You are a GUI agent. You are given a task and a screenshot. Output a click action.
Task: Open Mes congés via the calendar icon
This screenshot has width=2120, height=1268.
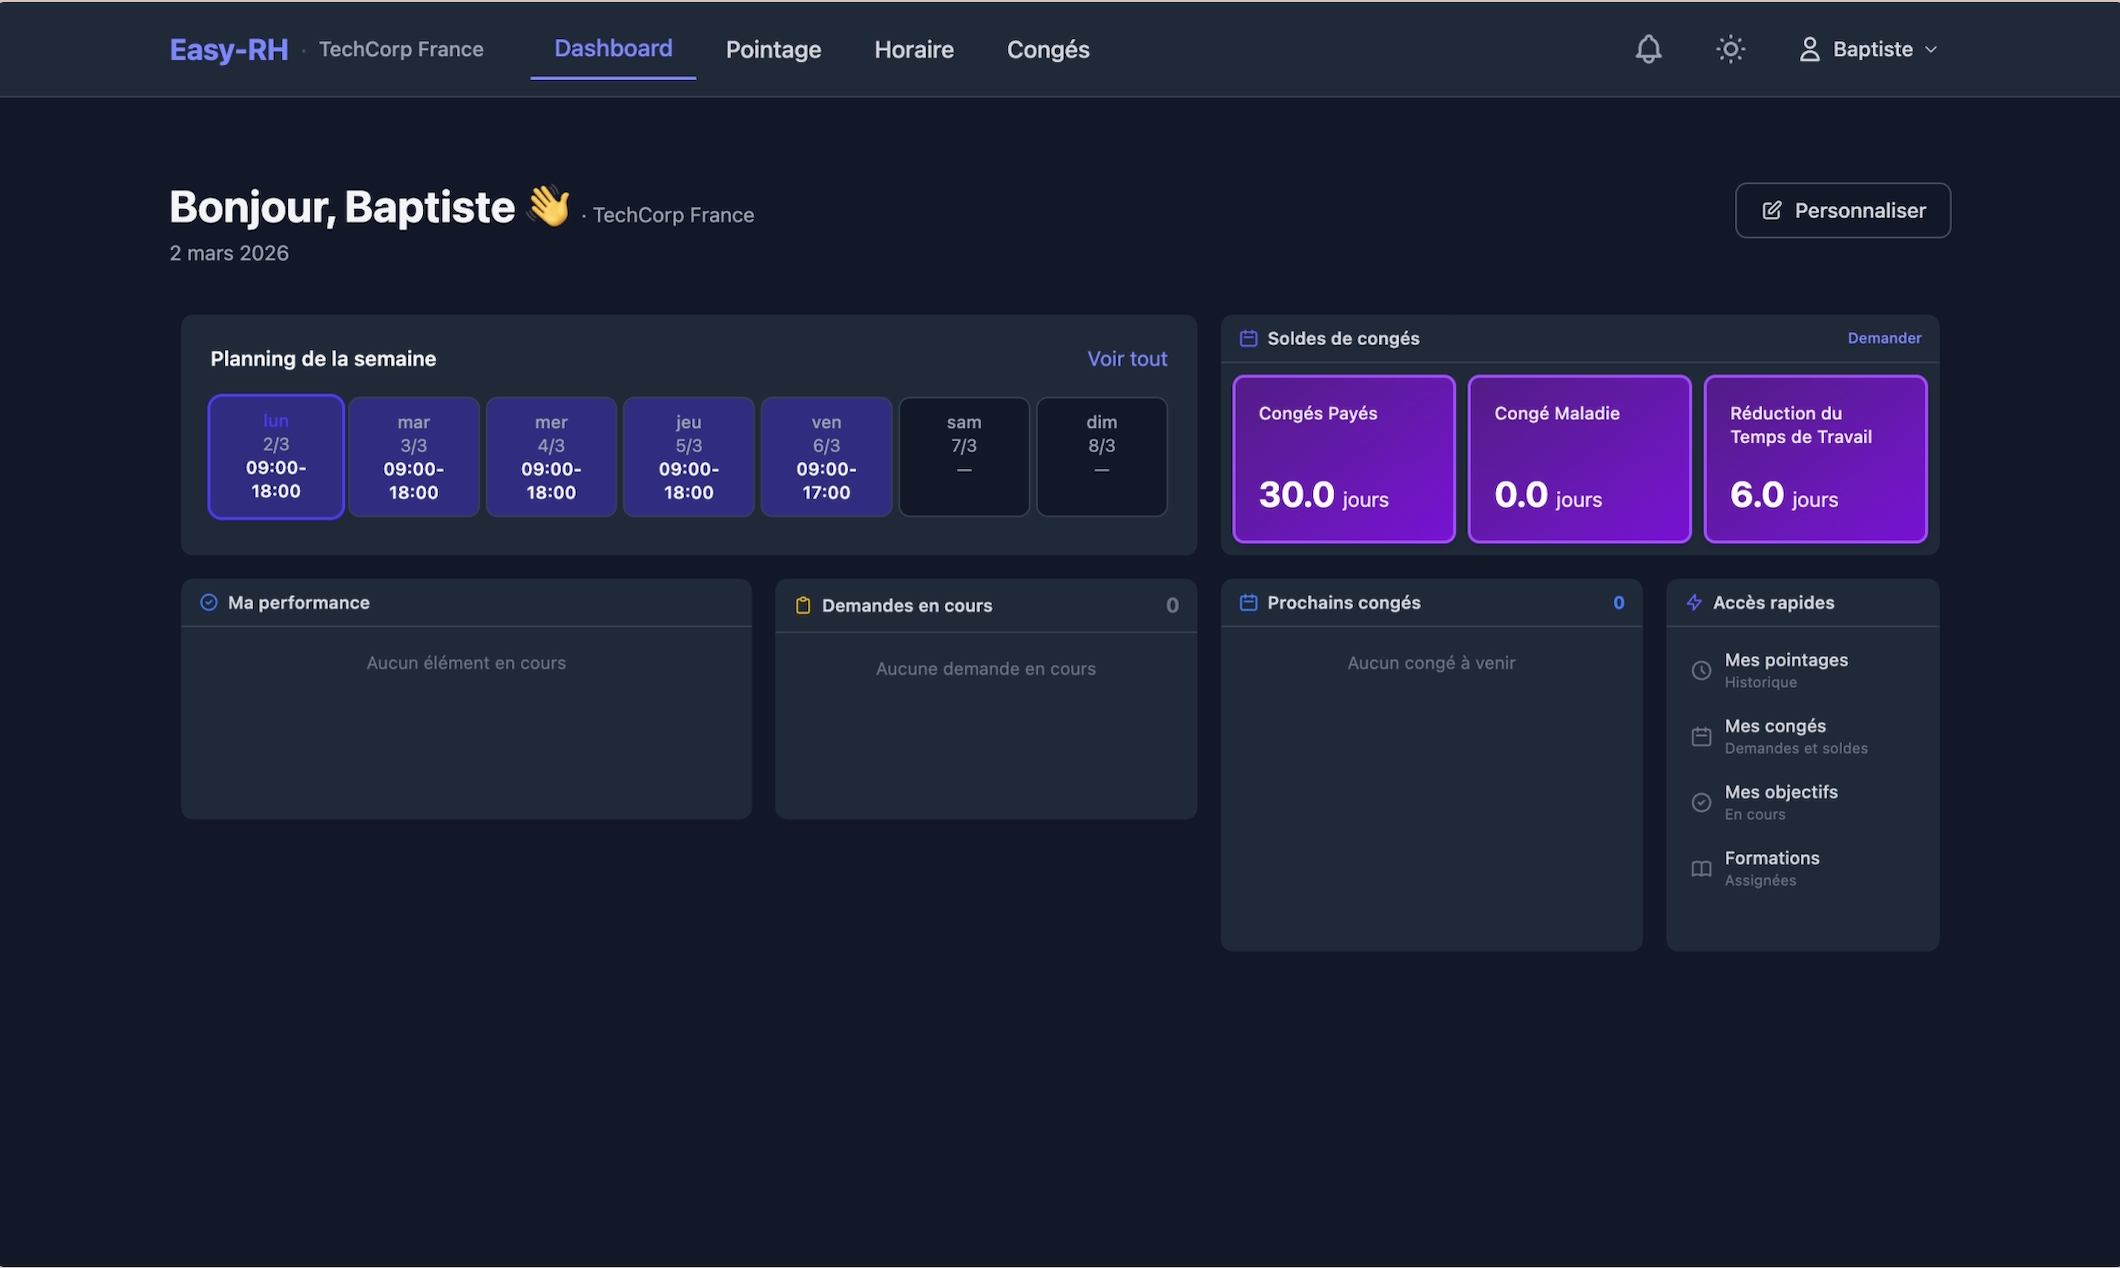pos(1701,736)
